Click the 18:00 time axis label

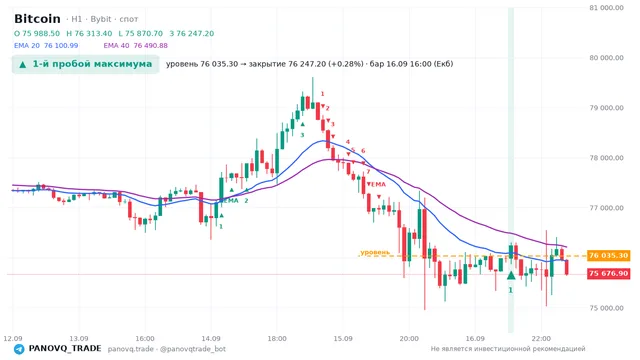tap(277, 339)
